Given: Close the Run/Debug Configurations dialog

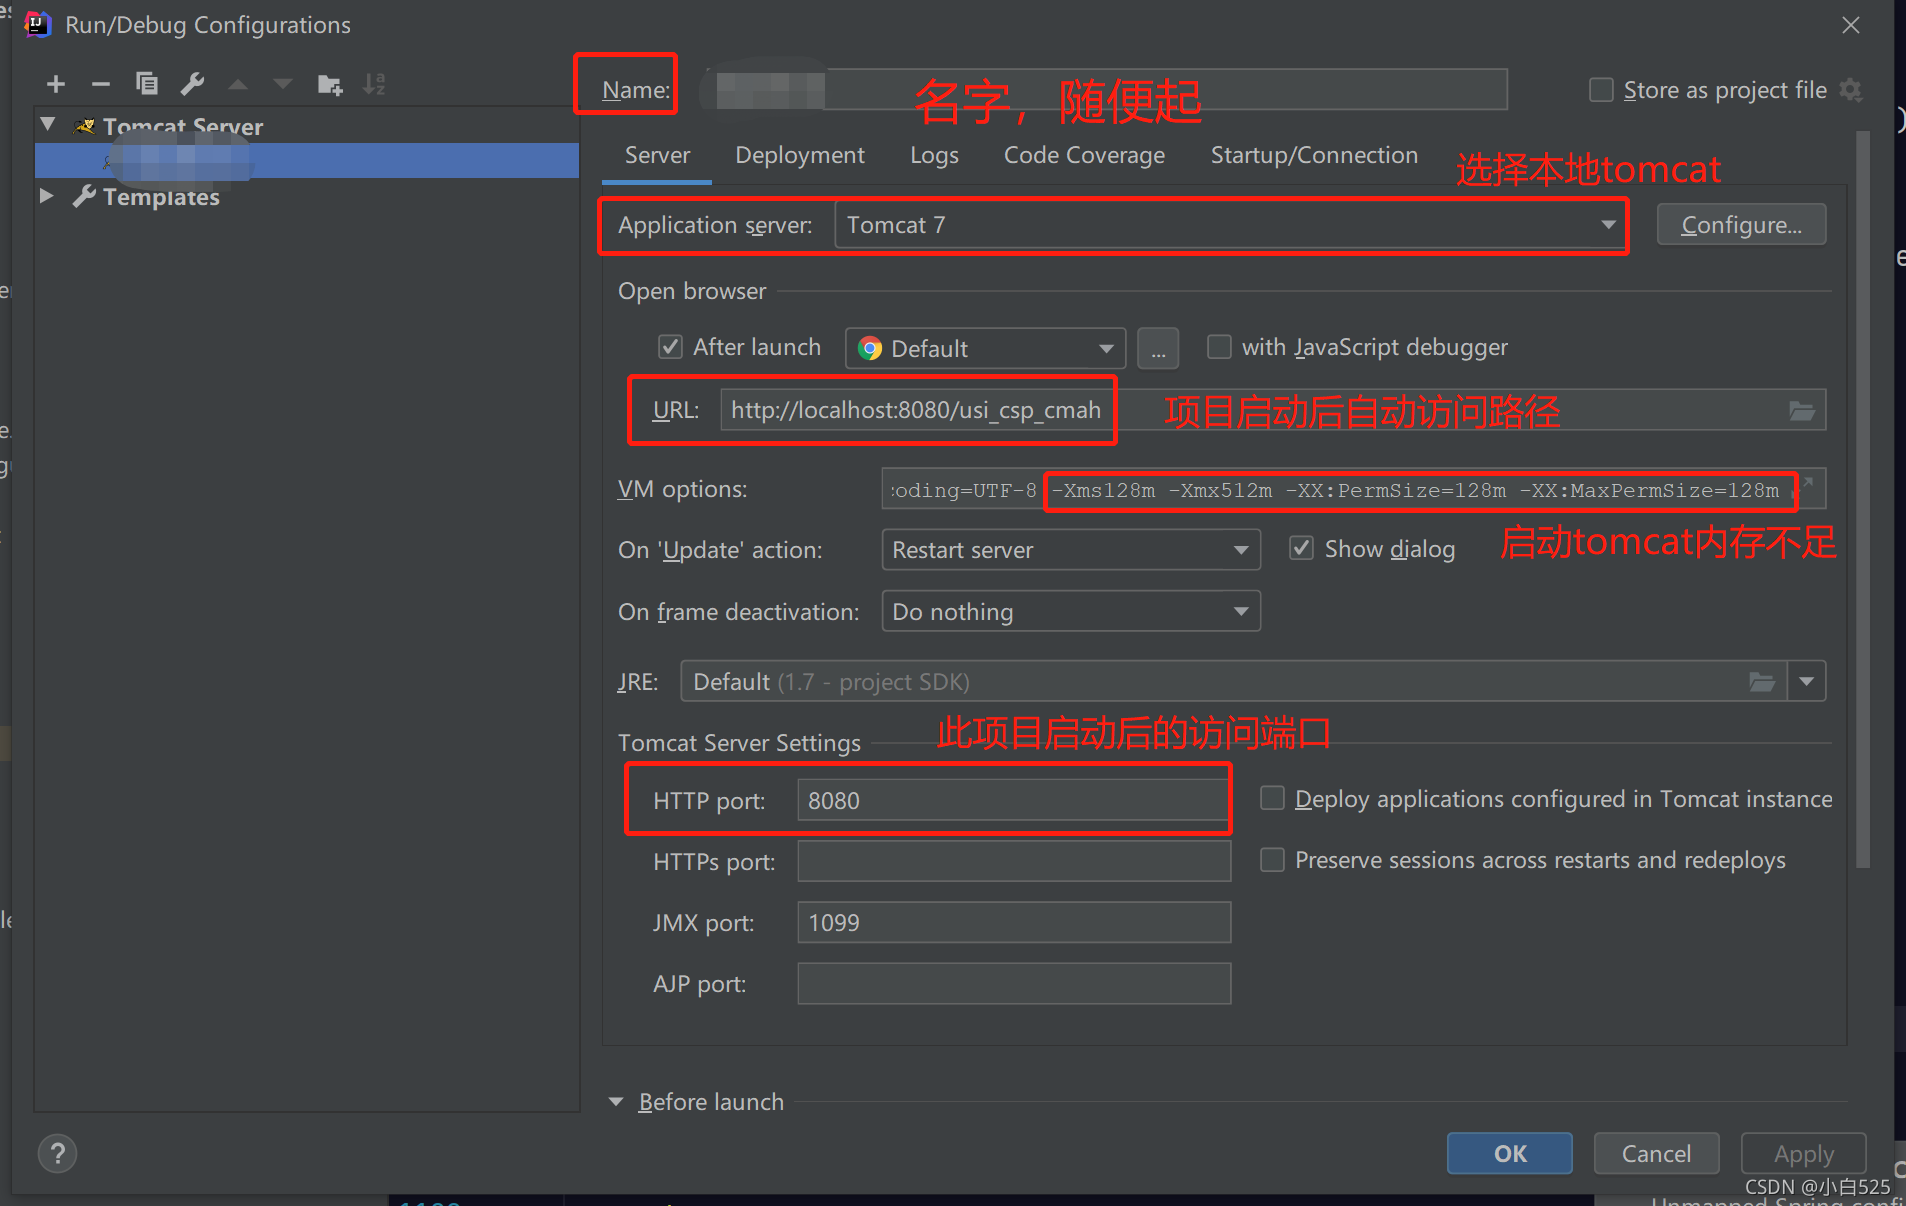Looking at the screenshot, I should pyautogui.click(x=1851, y=25).
